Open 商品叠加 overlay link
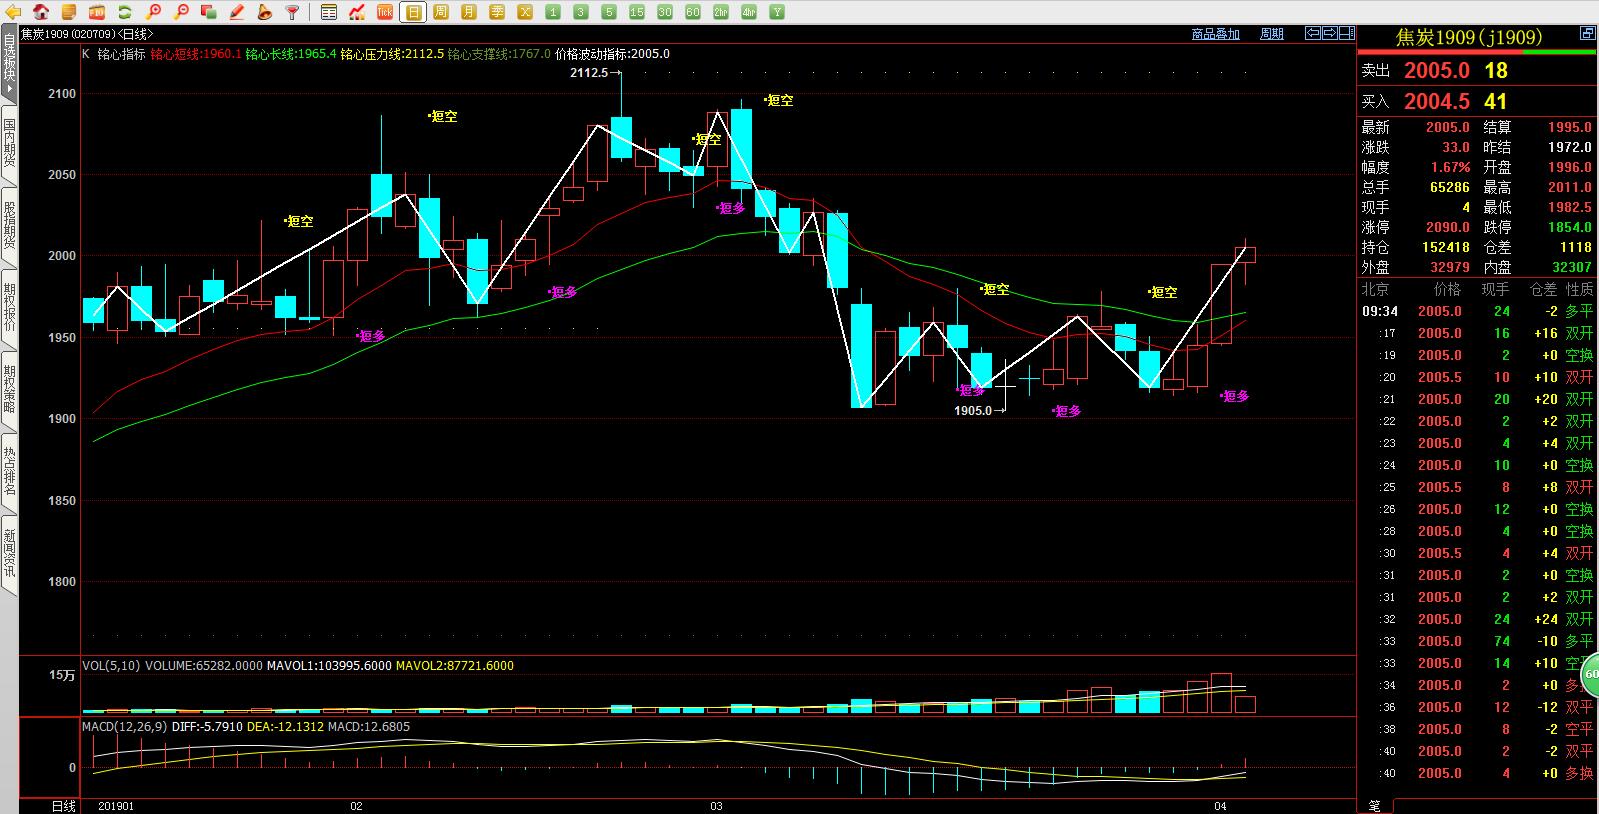Image resolution: width=1599 pixels, height=814 pixels. click(x=1215, y=34)
